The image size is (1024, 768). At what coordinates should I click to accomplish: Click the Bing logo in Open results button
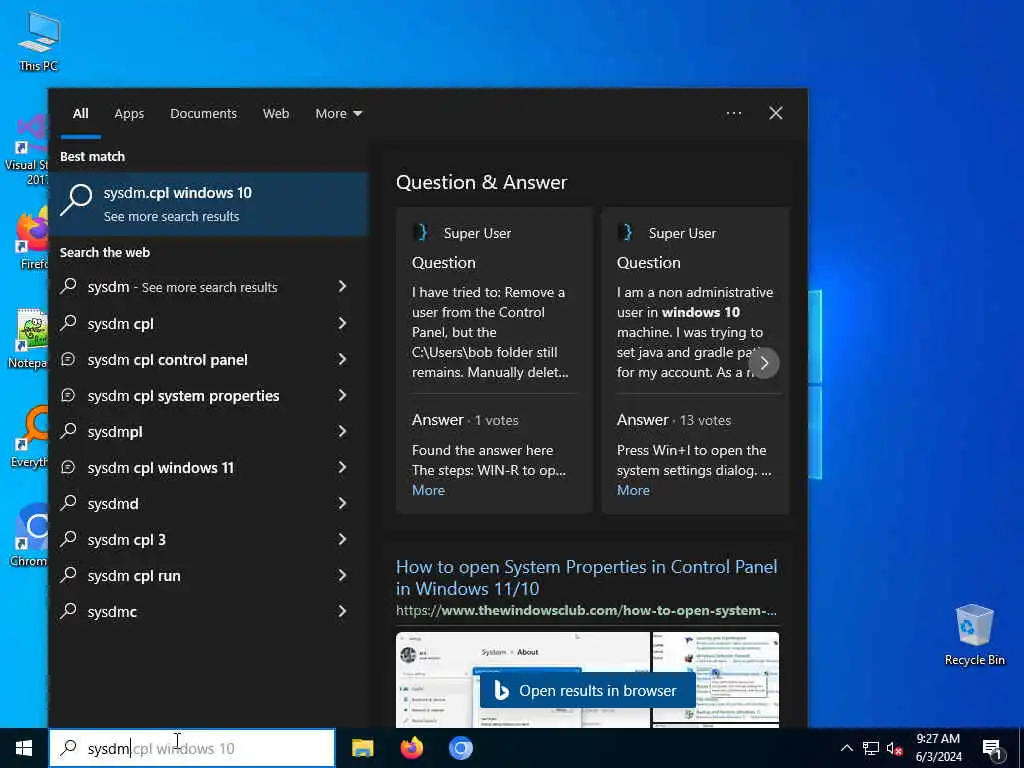(501, 690)
